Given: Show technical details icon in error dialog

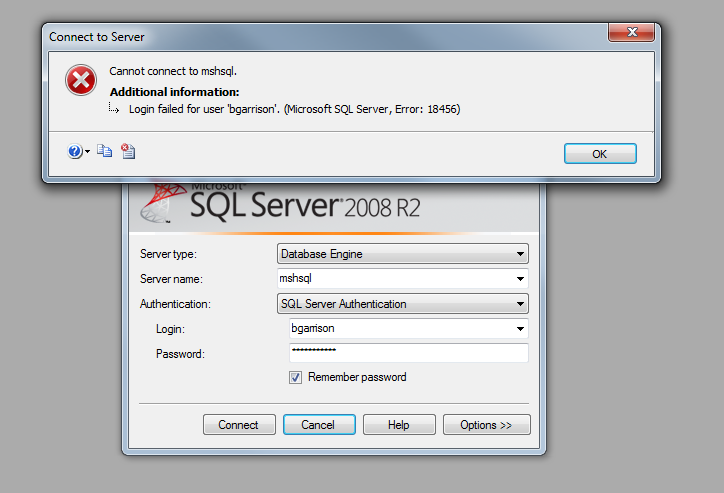Looking at the screenshot, I should tap(128, 150).
